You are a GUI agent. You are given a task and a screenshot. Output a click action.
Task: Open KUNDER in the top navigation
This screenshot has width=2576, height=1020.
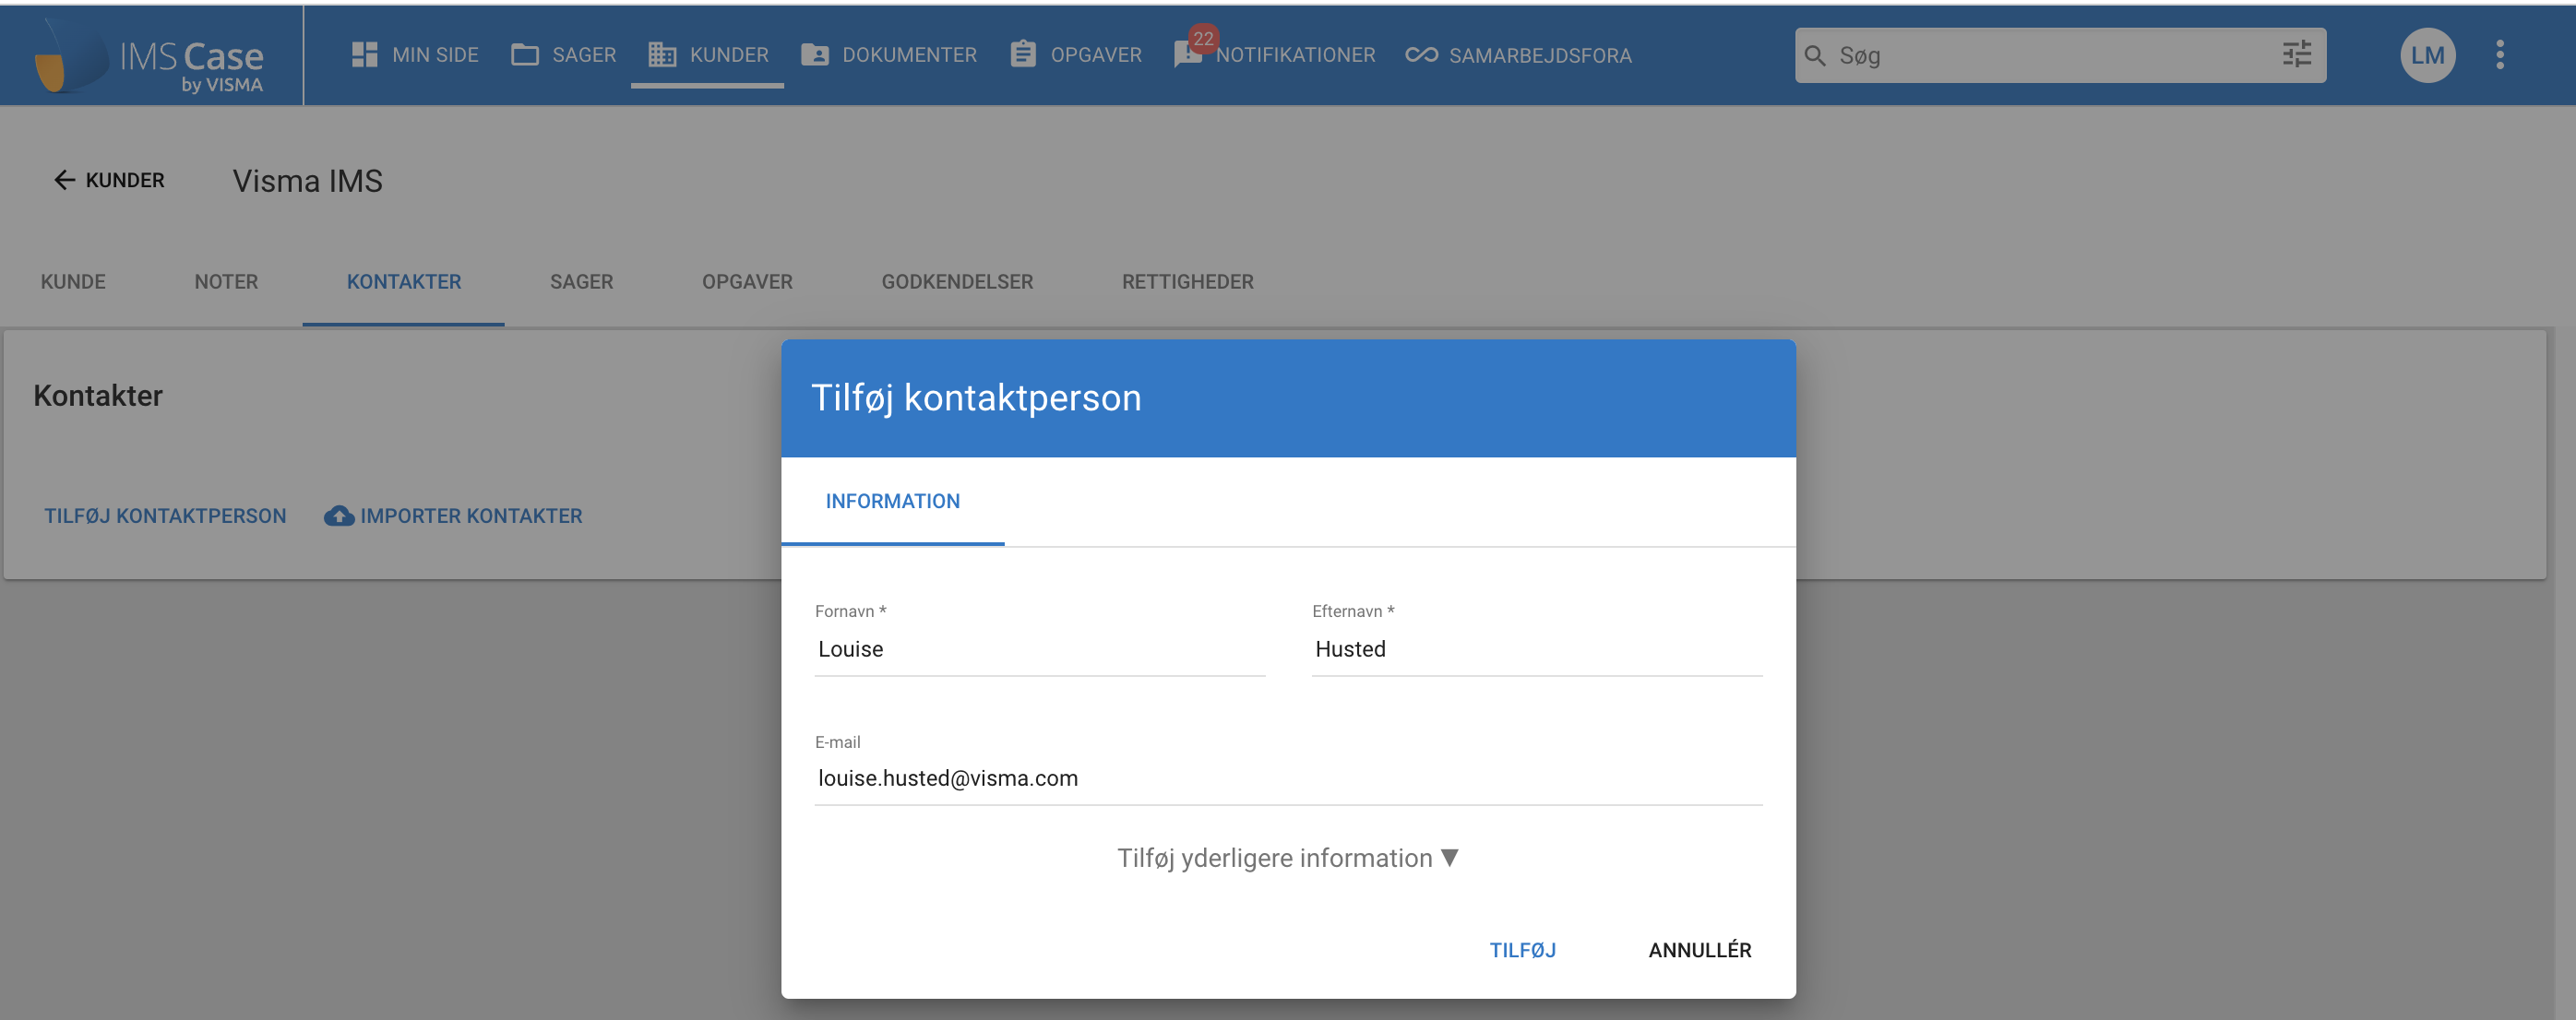pos(729,55)
